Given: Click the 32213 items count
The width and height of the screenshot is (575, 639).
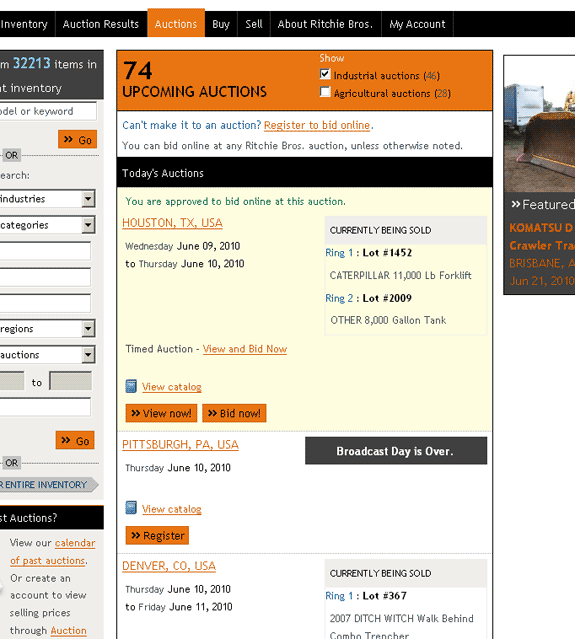Looking at the screenshot, I should 32,64.
